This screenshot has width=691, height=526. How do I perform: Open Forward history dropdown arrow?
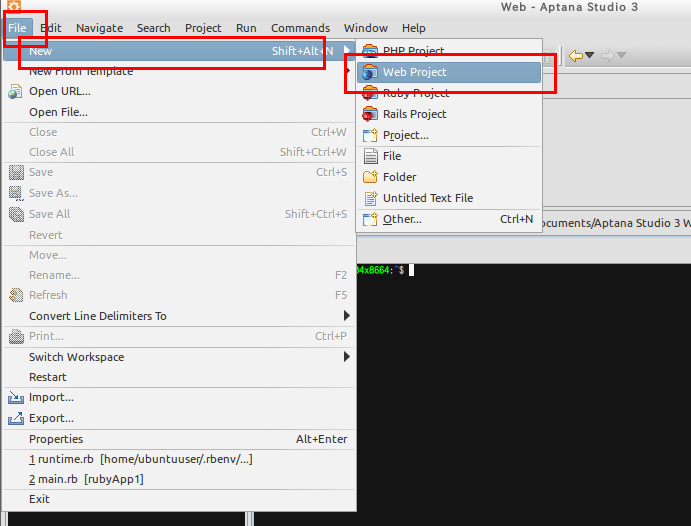pos(621,56)
